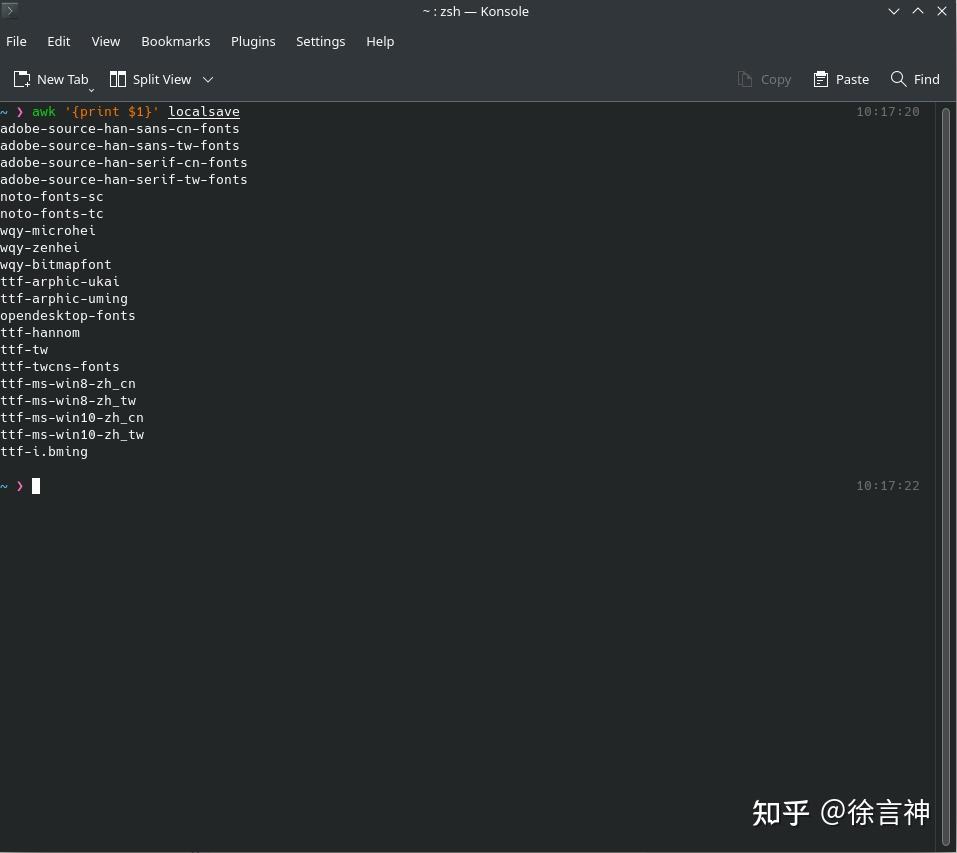957x853 pixels.
Task: Open the Plugins menu
Action: [x=252, y=41]
